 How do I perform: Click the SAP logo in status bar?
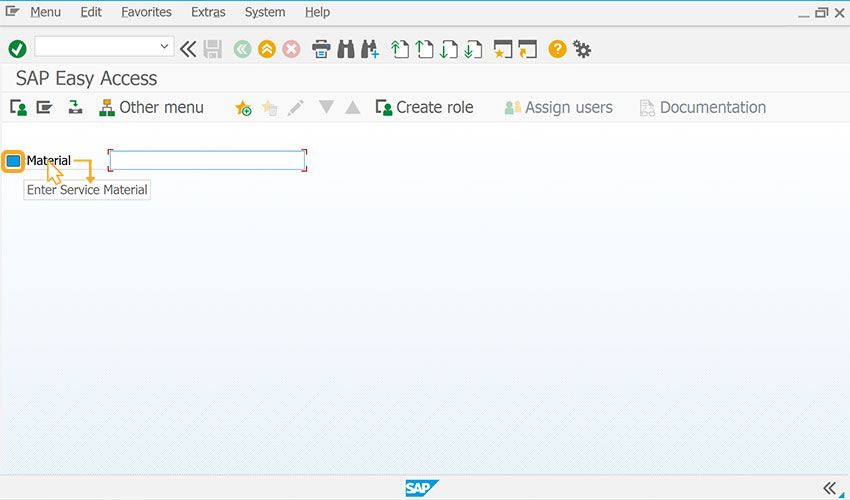422,488
